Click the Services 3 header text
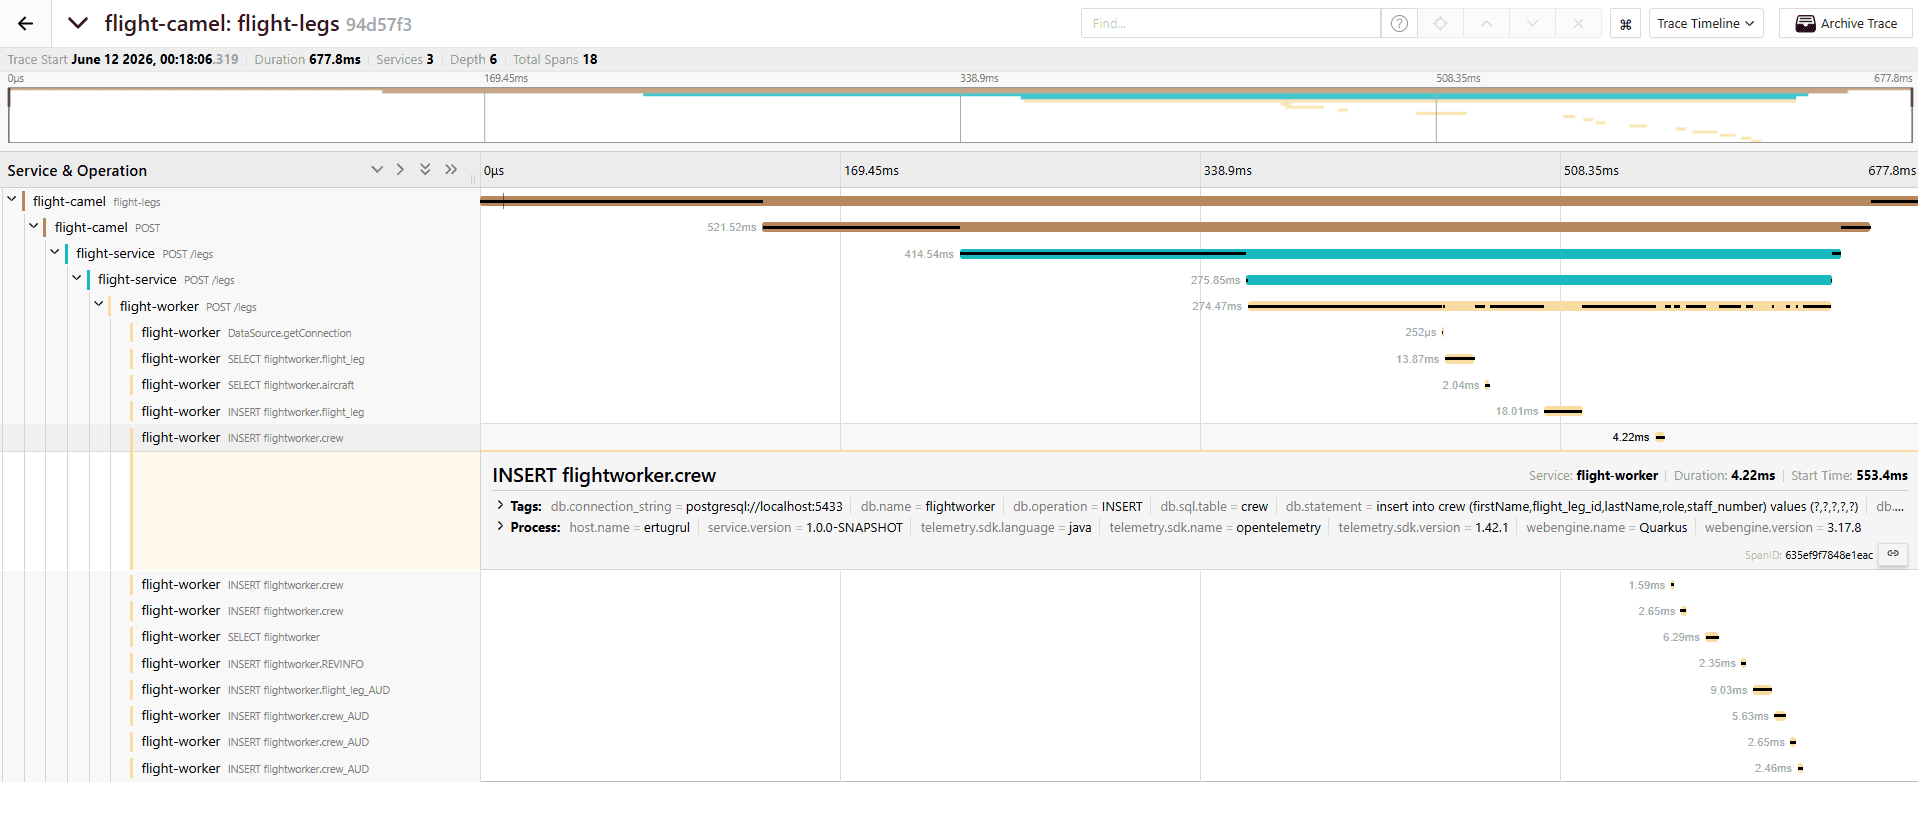 coord(405,59)
